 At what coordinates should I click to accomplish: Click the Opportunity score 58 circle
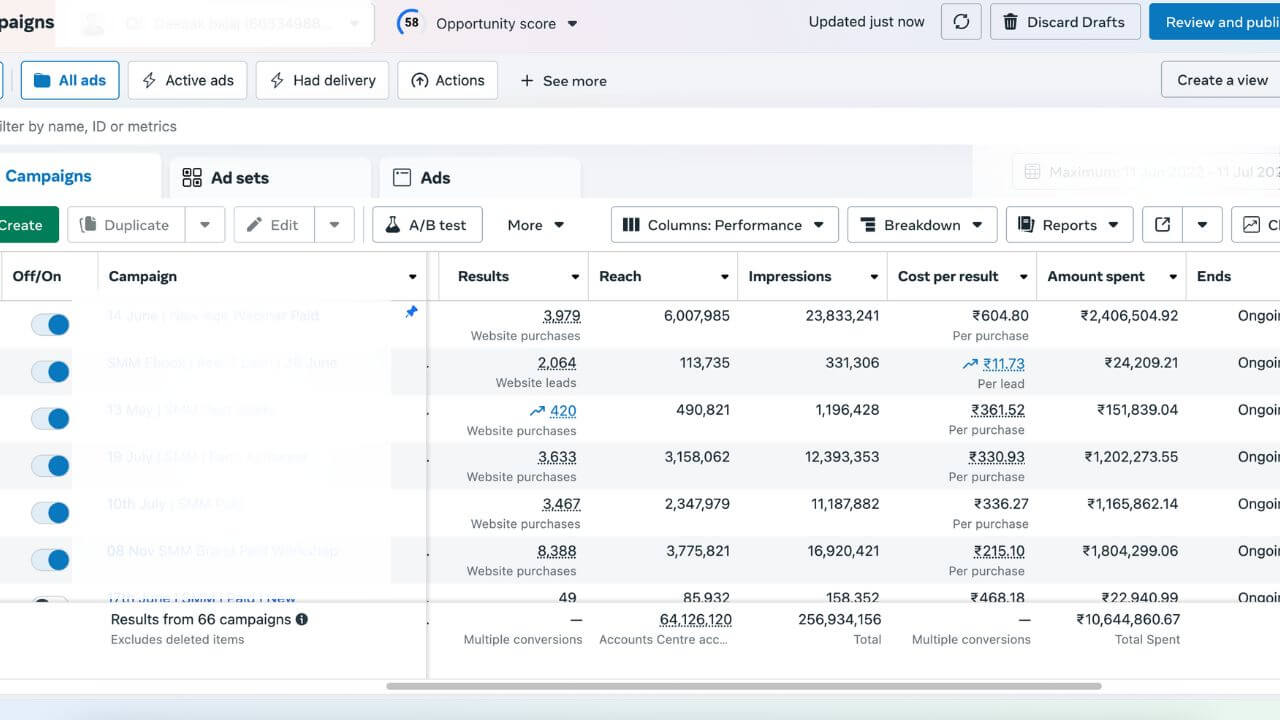[x=411, y=23]
